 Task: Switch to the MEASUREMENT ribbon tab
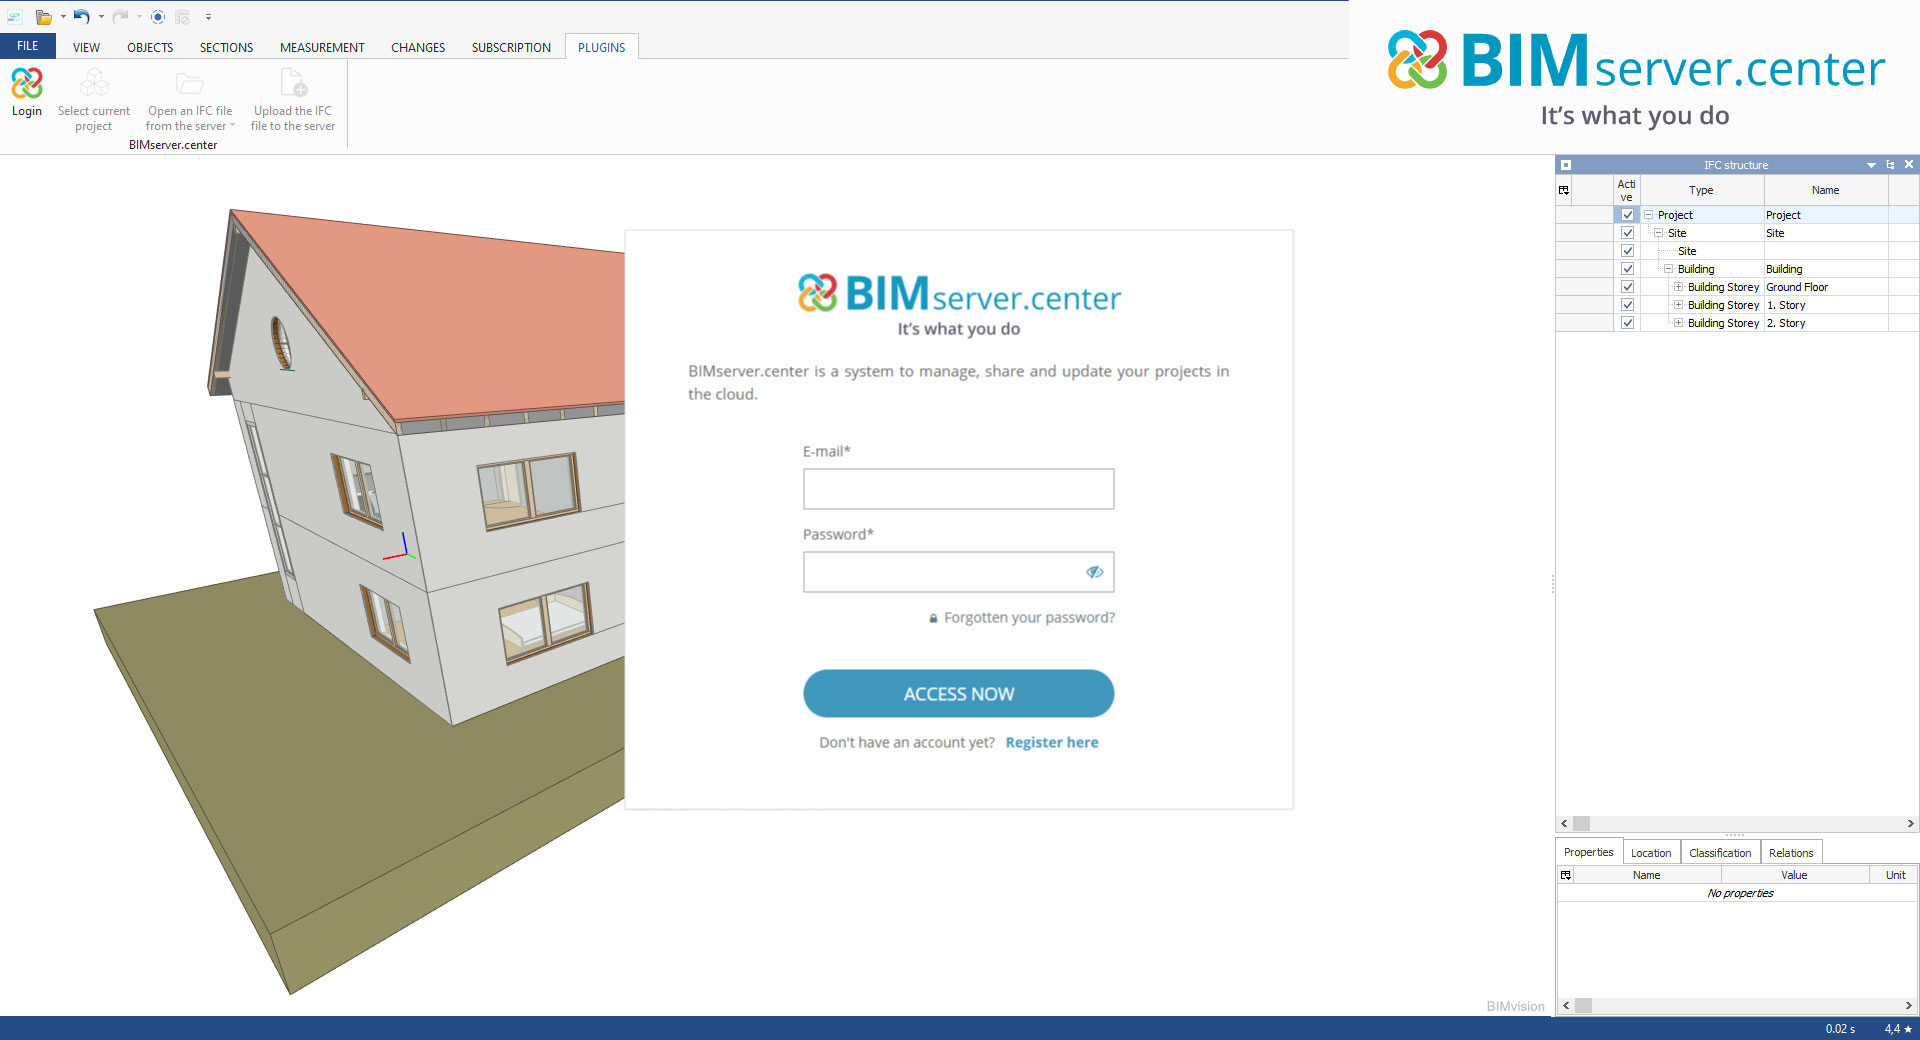point(322,47)
